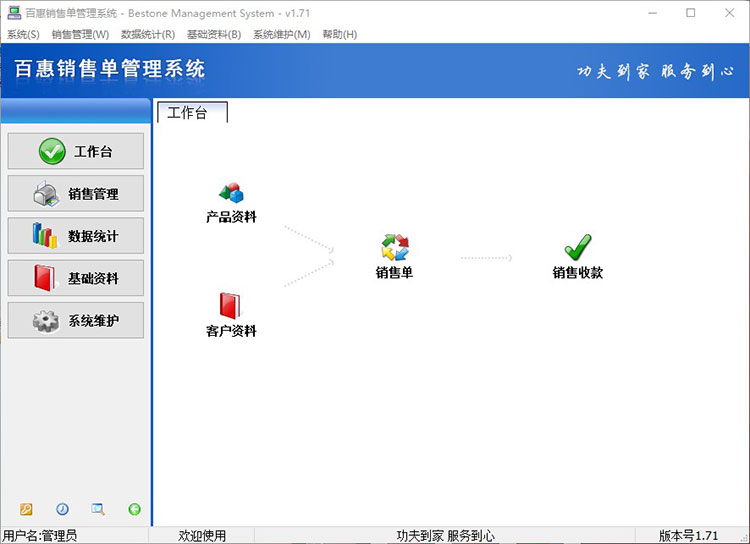Click 功夫到家 服务到心 in status bar

point(445,535)
